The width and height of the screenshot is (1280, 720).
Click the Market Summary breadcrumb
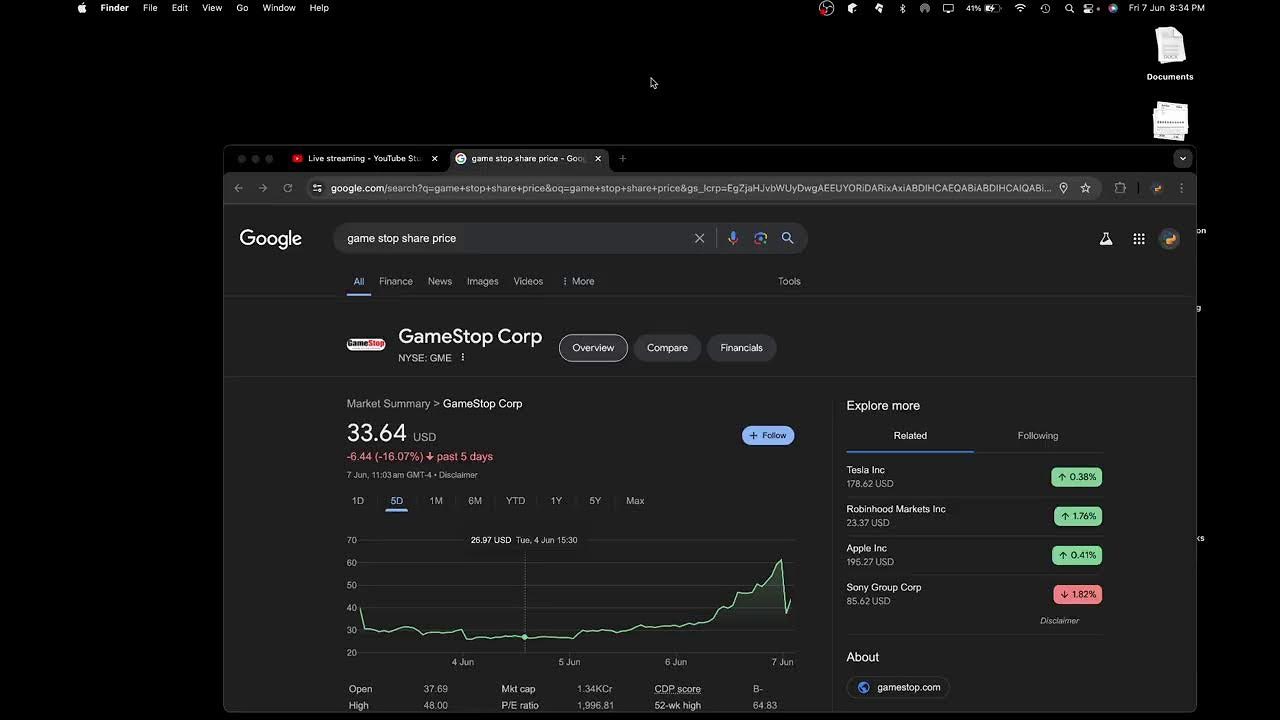[x=388, y=404]
